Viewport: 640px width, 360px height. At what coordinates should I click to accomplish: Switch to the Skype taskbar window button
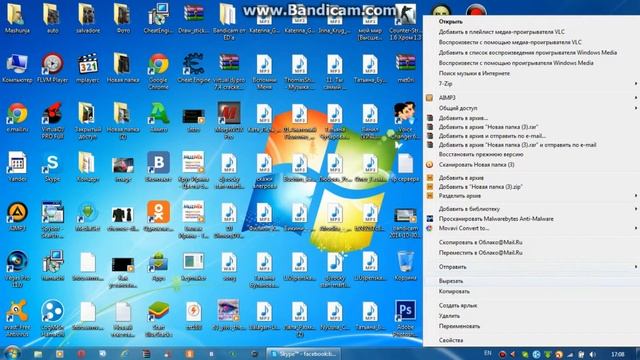click(303, 354)
